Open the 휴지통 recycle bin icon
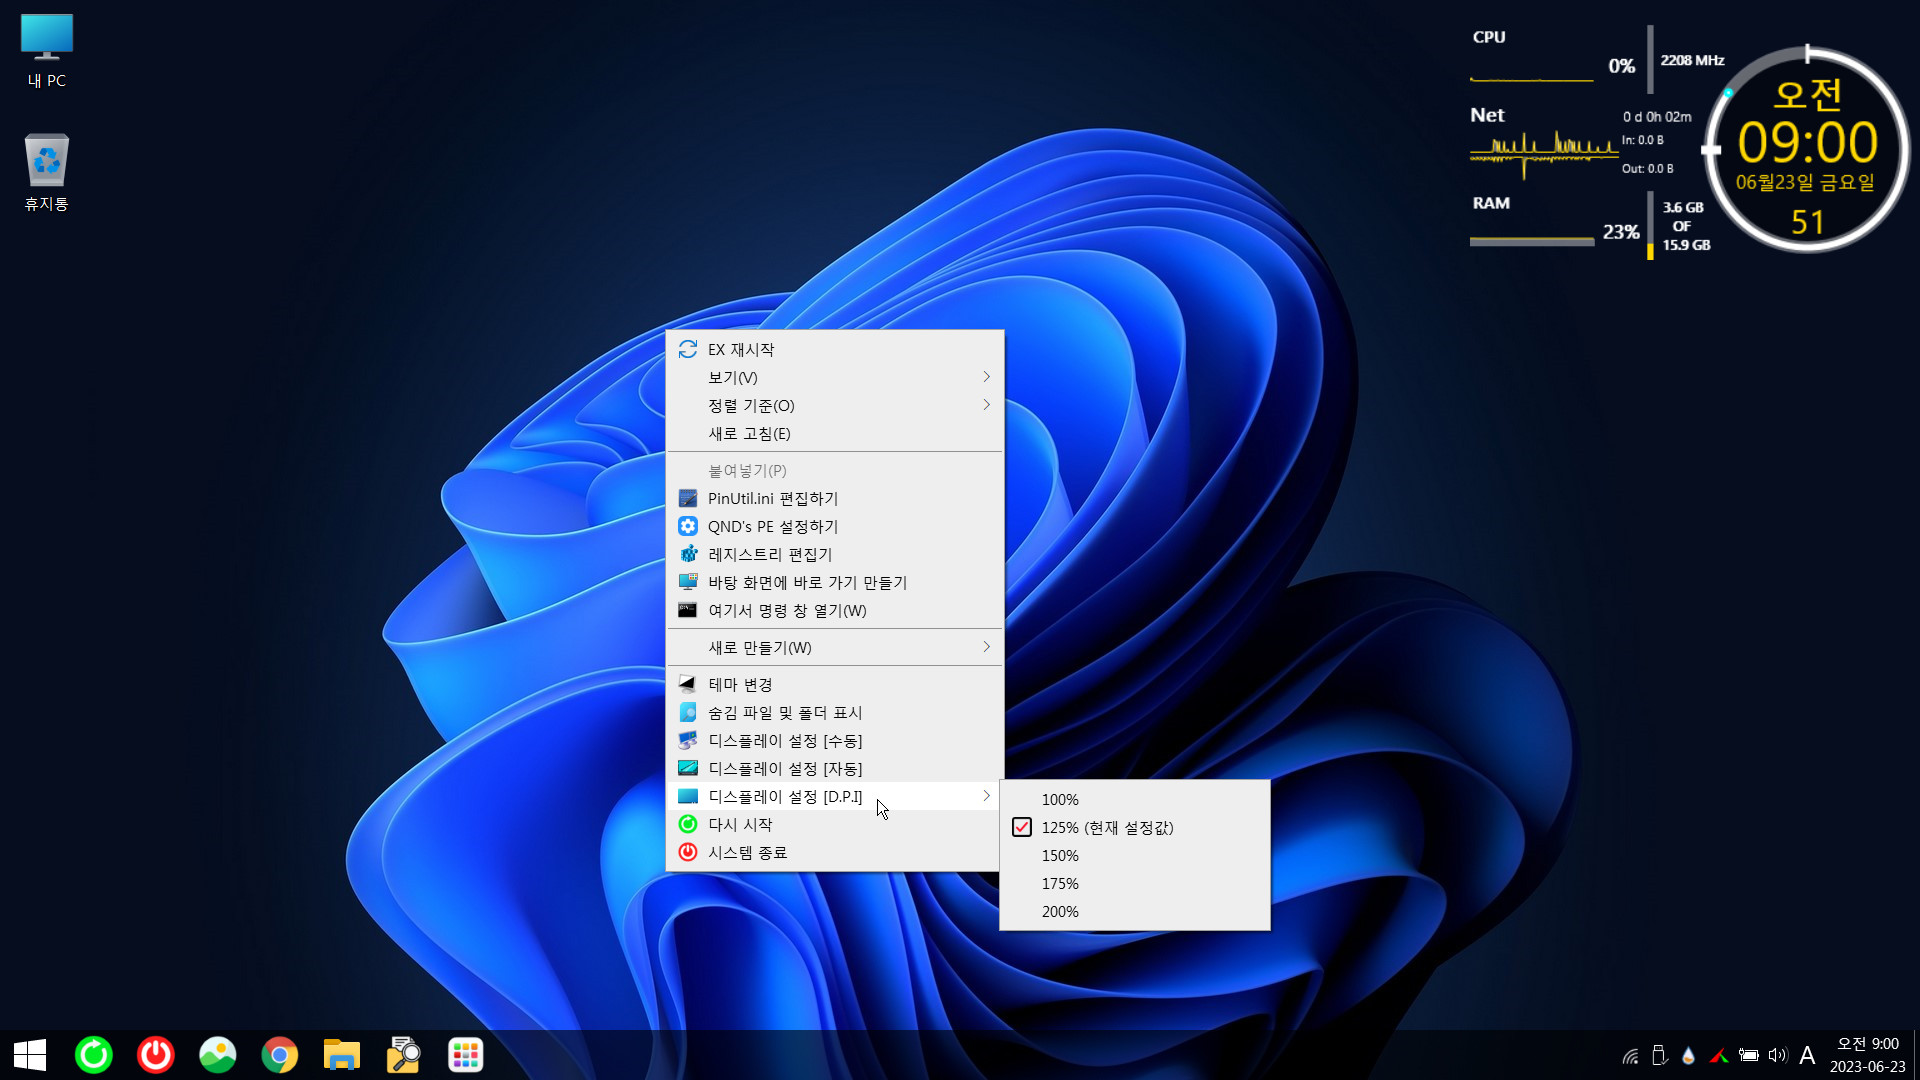Screen dimensions: 1920x1080 coord(47,172)
